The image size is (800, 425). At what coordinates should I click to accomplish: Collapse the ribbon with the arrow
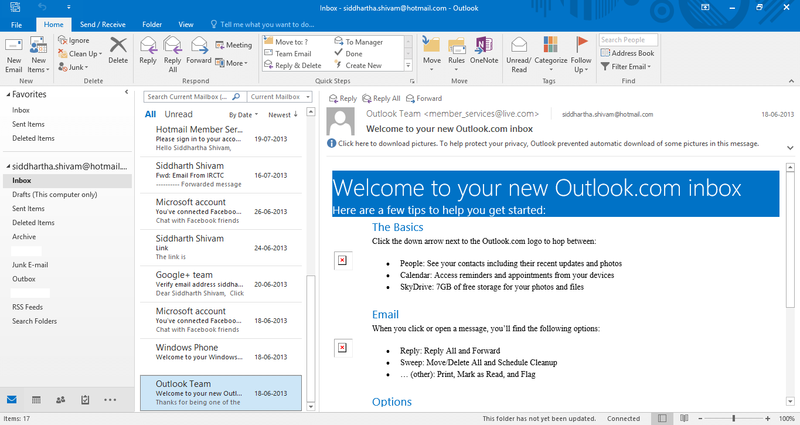[791, 81]
